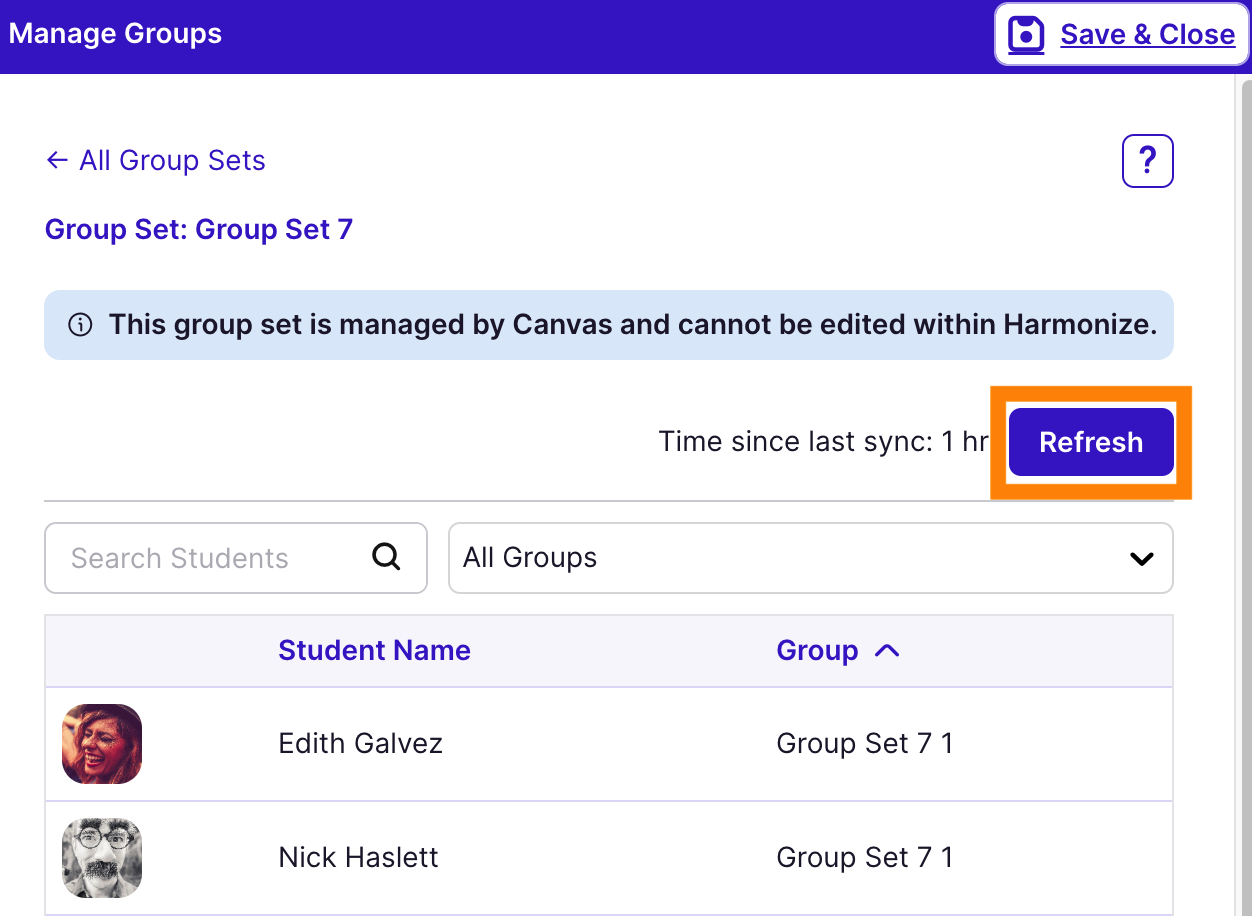
Task: Open help via question mark icon
Action: pyautogui.click(x=1147, y=161)
